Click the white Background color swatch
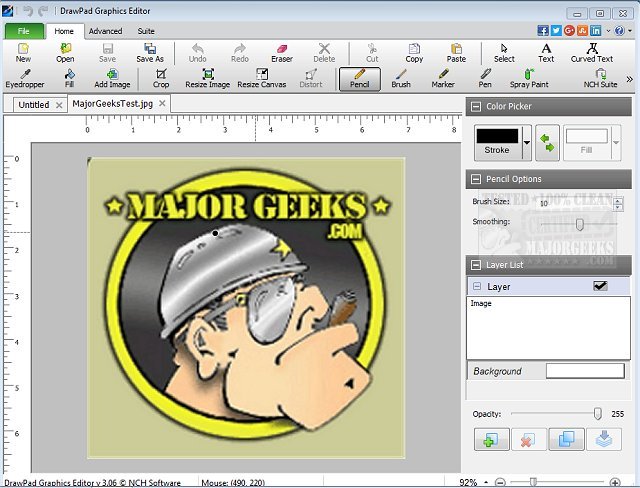This screenshot has width=640, height=488. coord(585,371)
